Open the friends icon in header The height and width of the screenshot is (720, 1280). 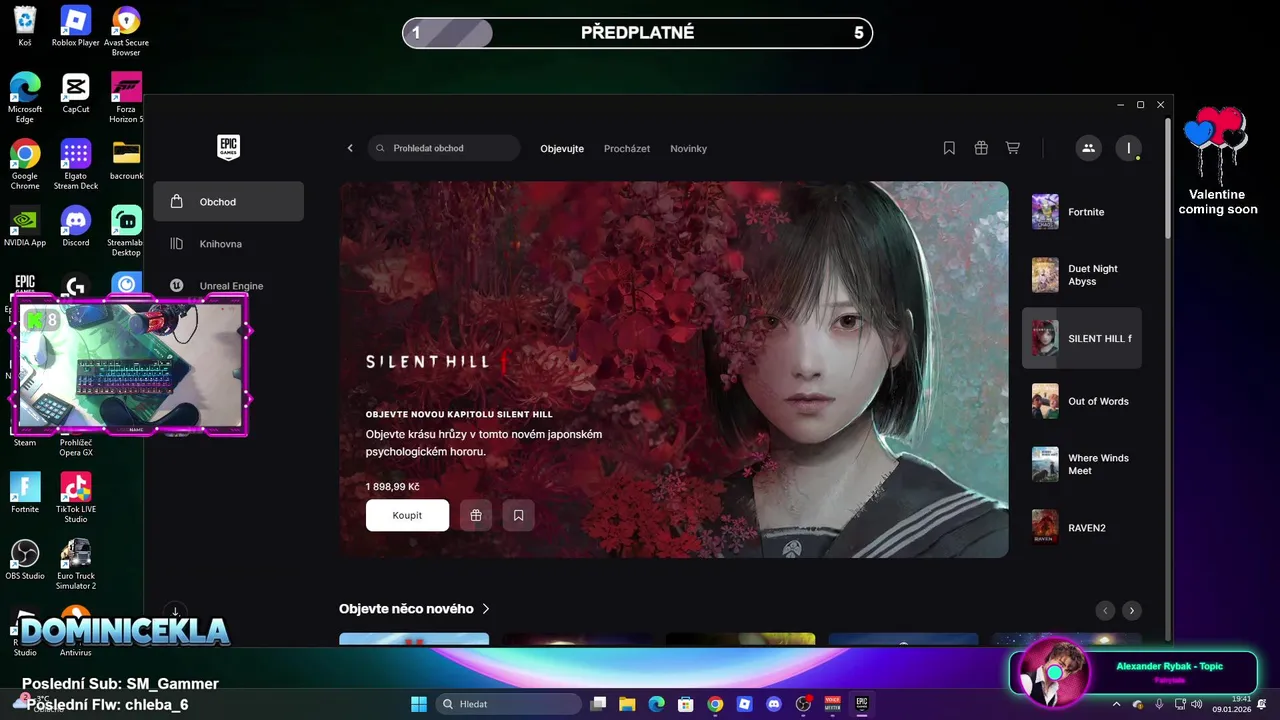point(1088,148)
